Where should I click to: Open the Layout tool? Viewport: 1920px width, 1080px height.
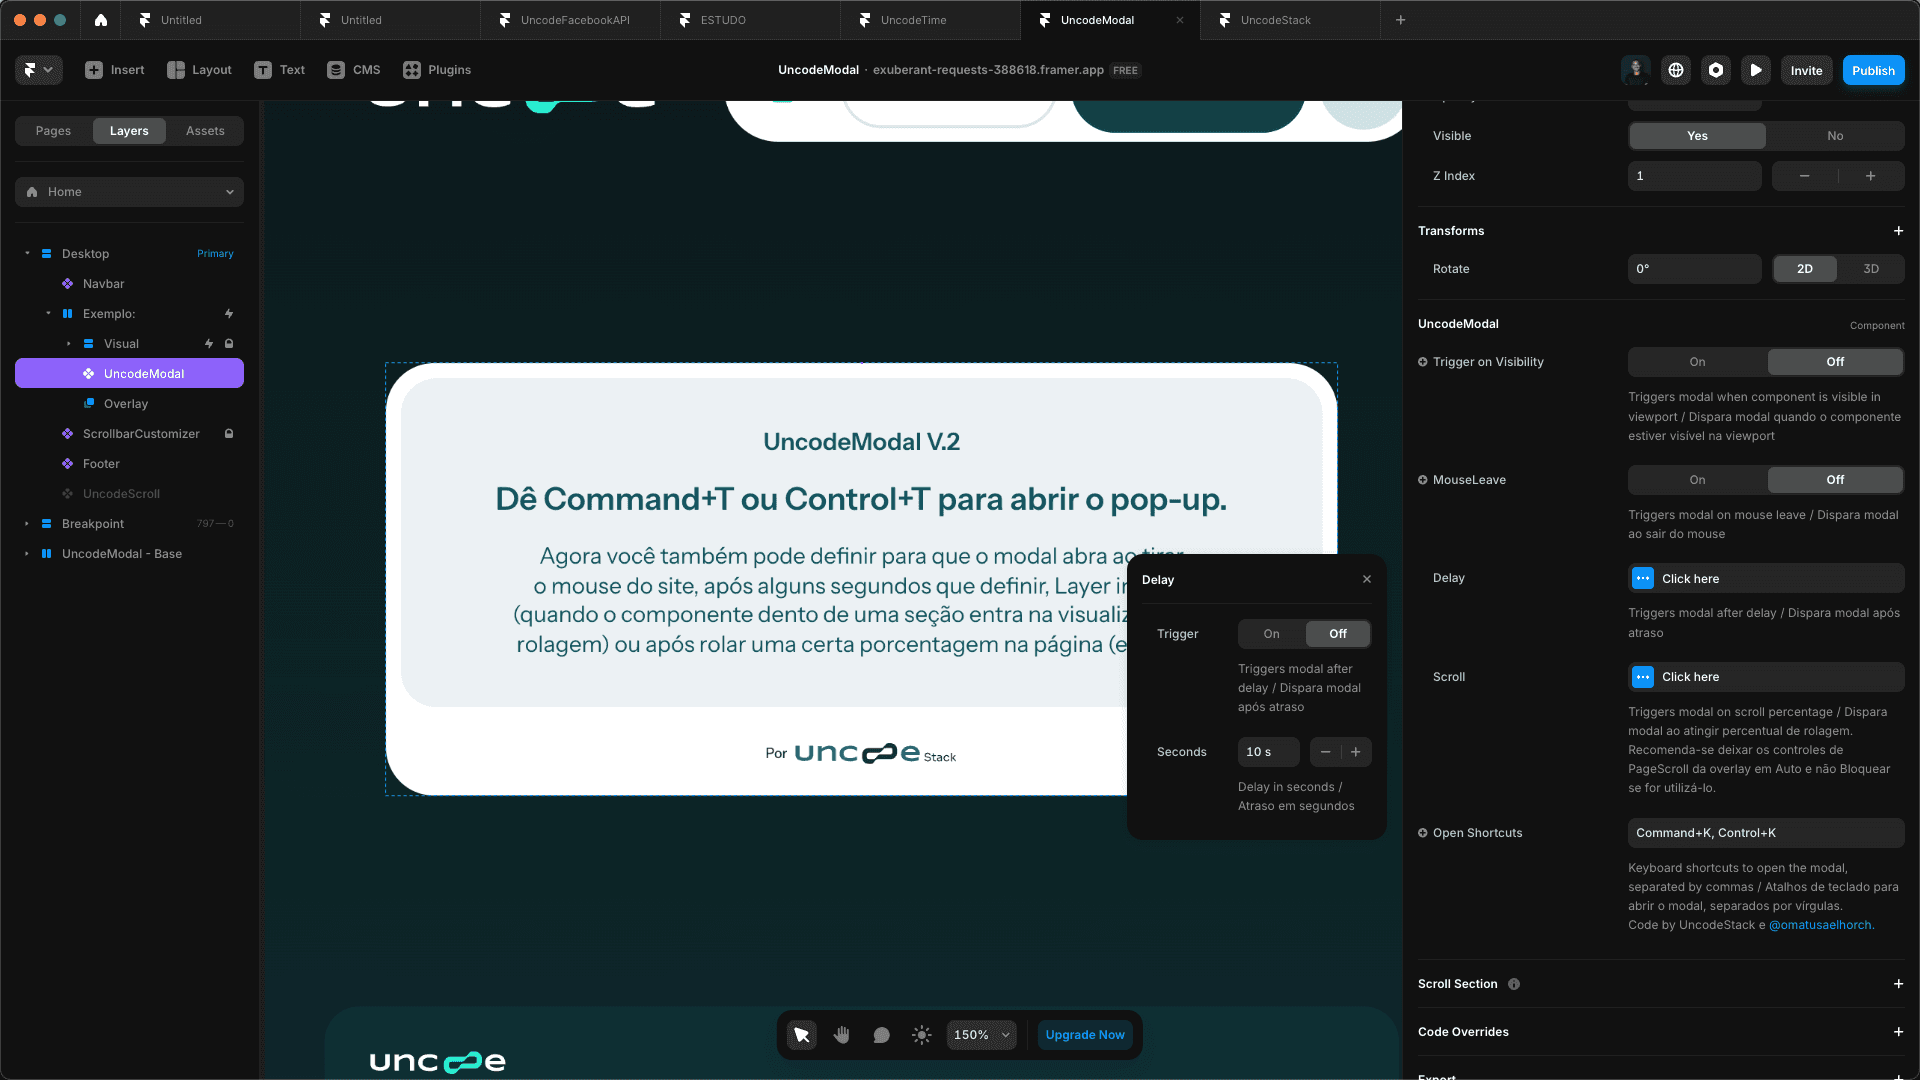pos(200,70)
